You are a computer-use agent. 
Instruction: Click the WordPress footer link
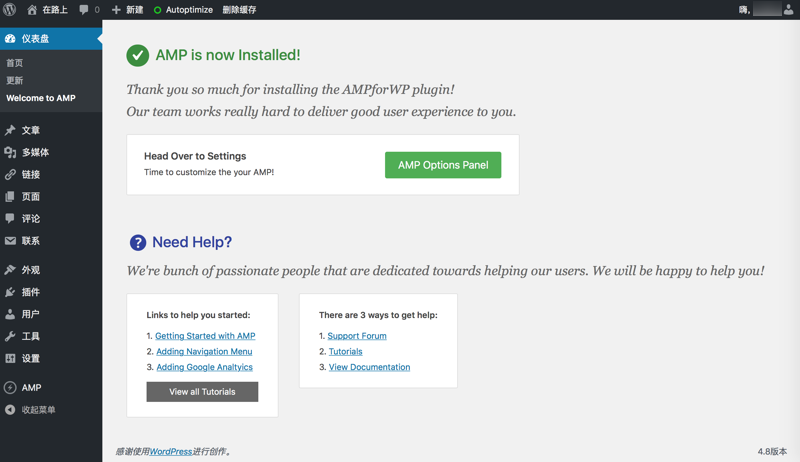(170, 451)
